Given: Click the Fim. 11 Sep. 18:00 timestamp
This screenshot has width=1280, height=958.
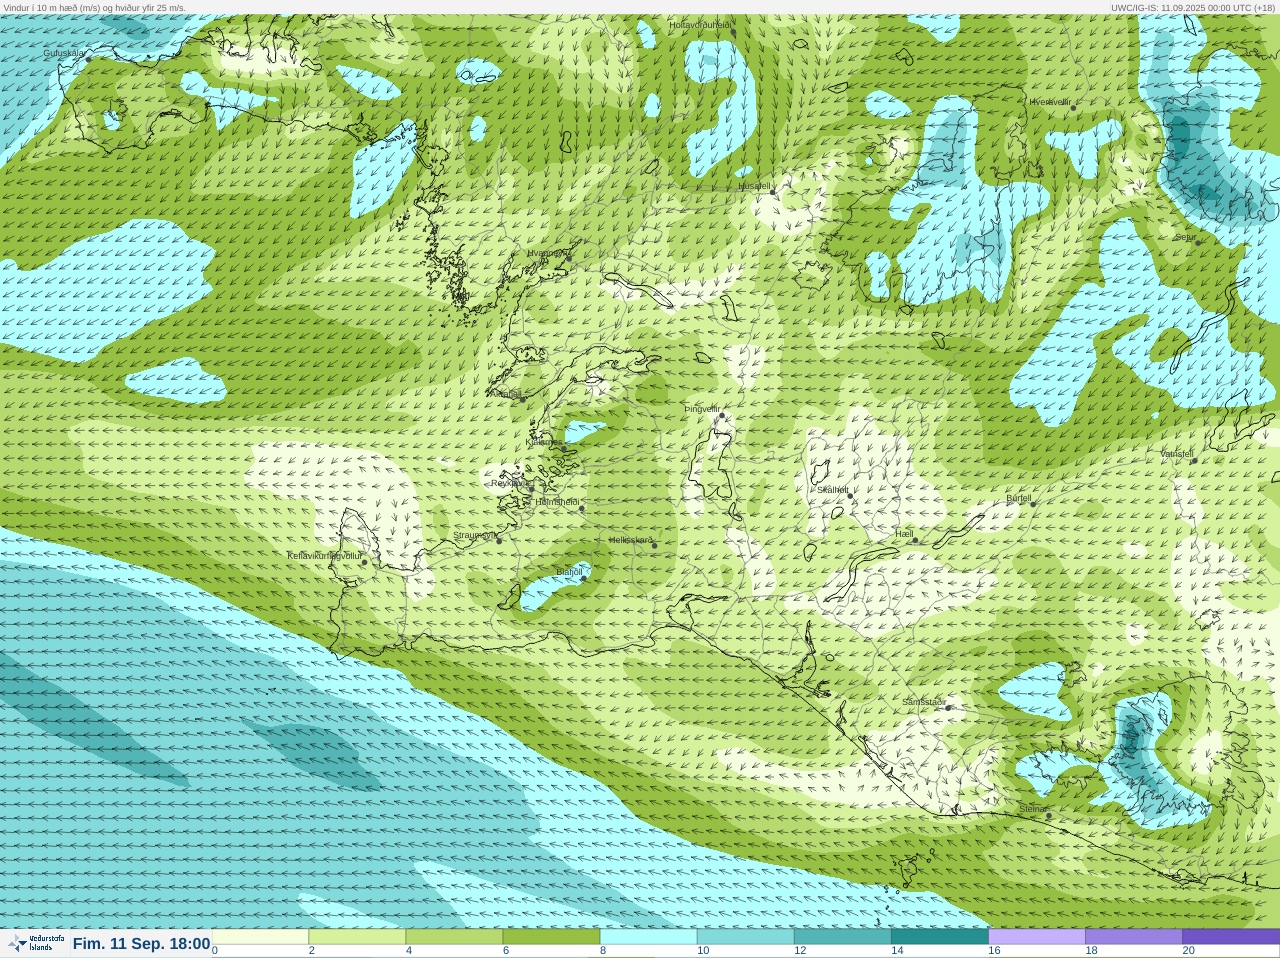Looking at the screenshot, I should 141,943.
